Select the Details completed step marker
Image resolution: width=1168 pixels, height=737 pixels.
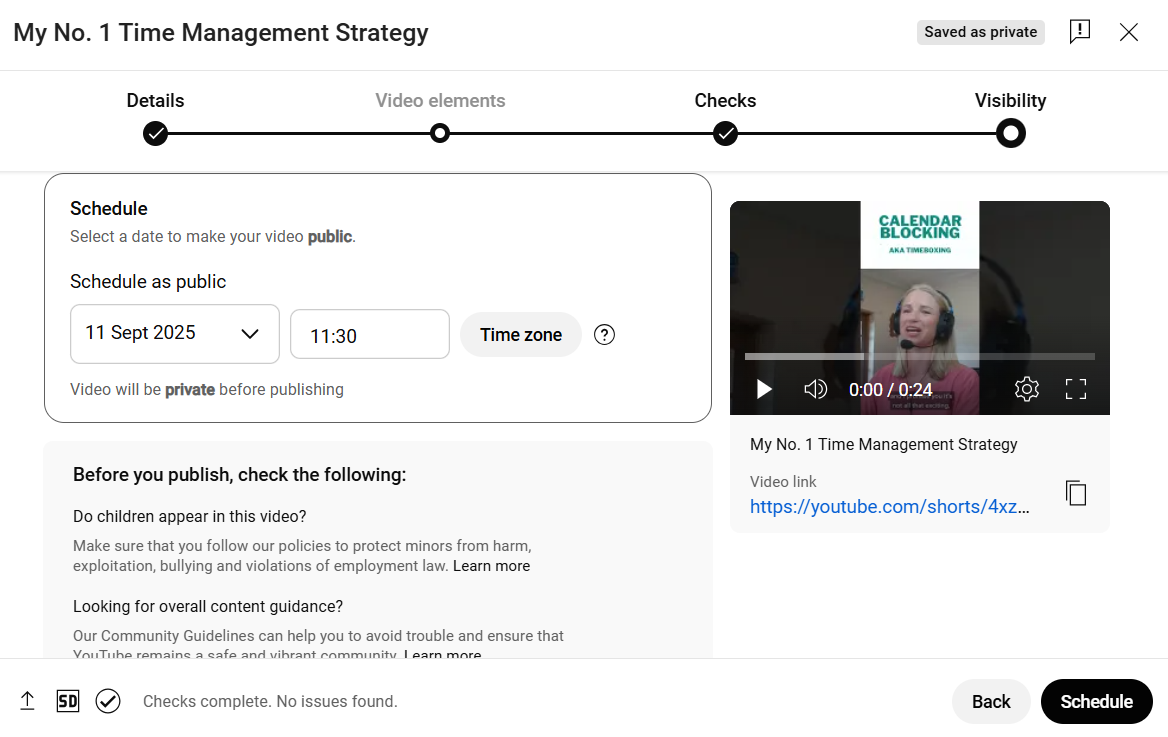pyautogui.click(x=155, y=133)
